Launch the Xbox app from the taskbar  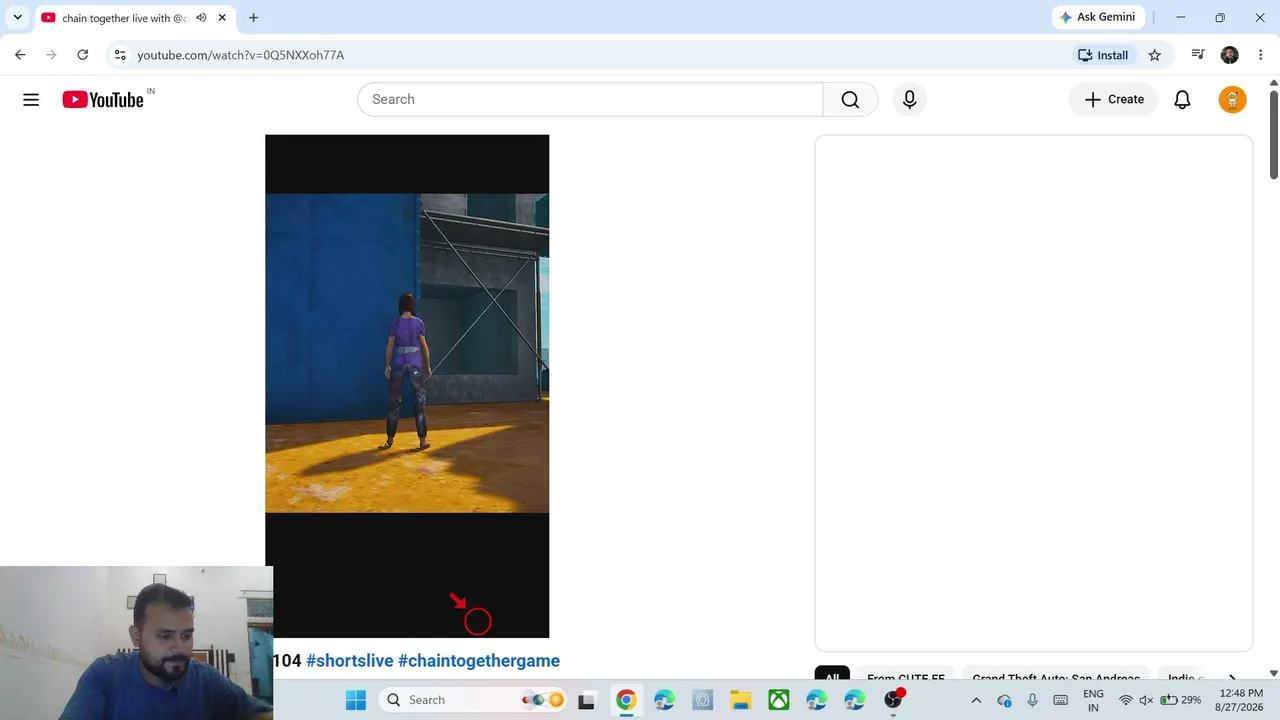pyautogui.click(x=778, y=700)
